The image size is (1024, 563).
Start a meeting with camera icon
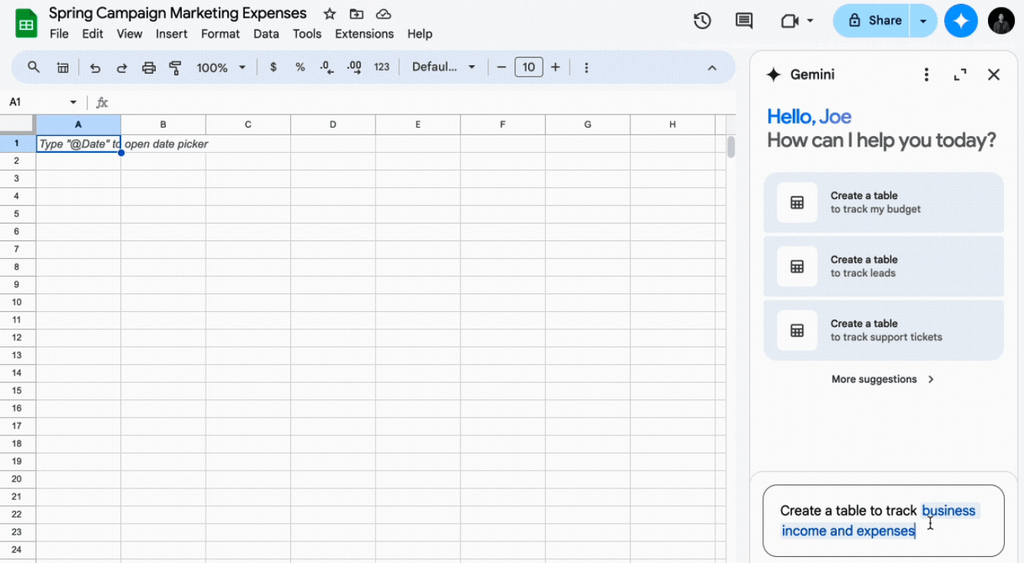[x=790, y=21]
